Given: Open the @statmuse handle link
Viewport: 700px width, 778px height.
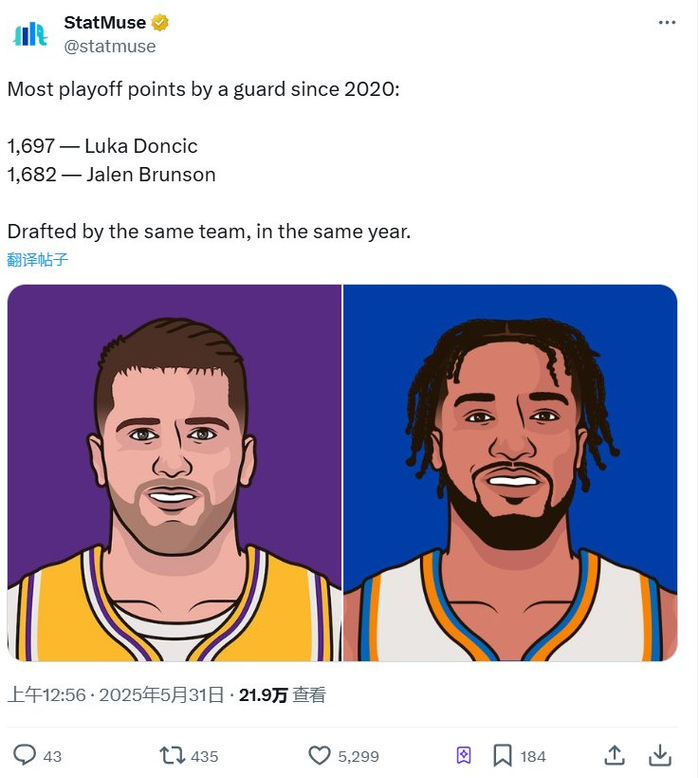Looking at the screenshot, I should [110, 46].
